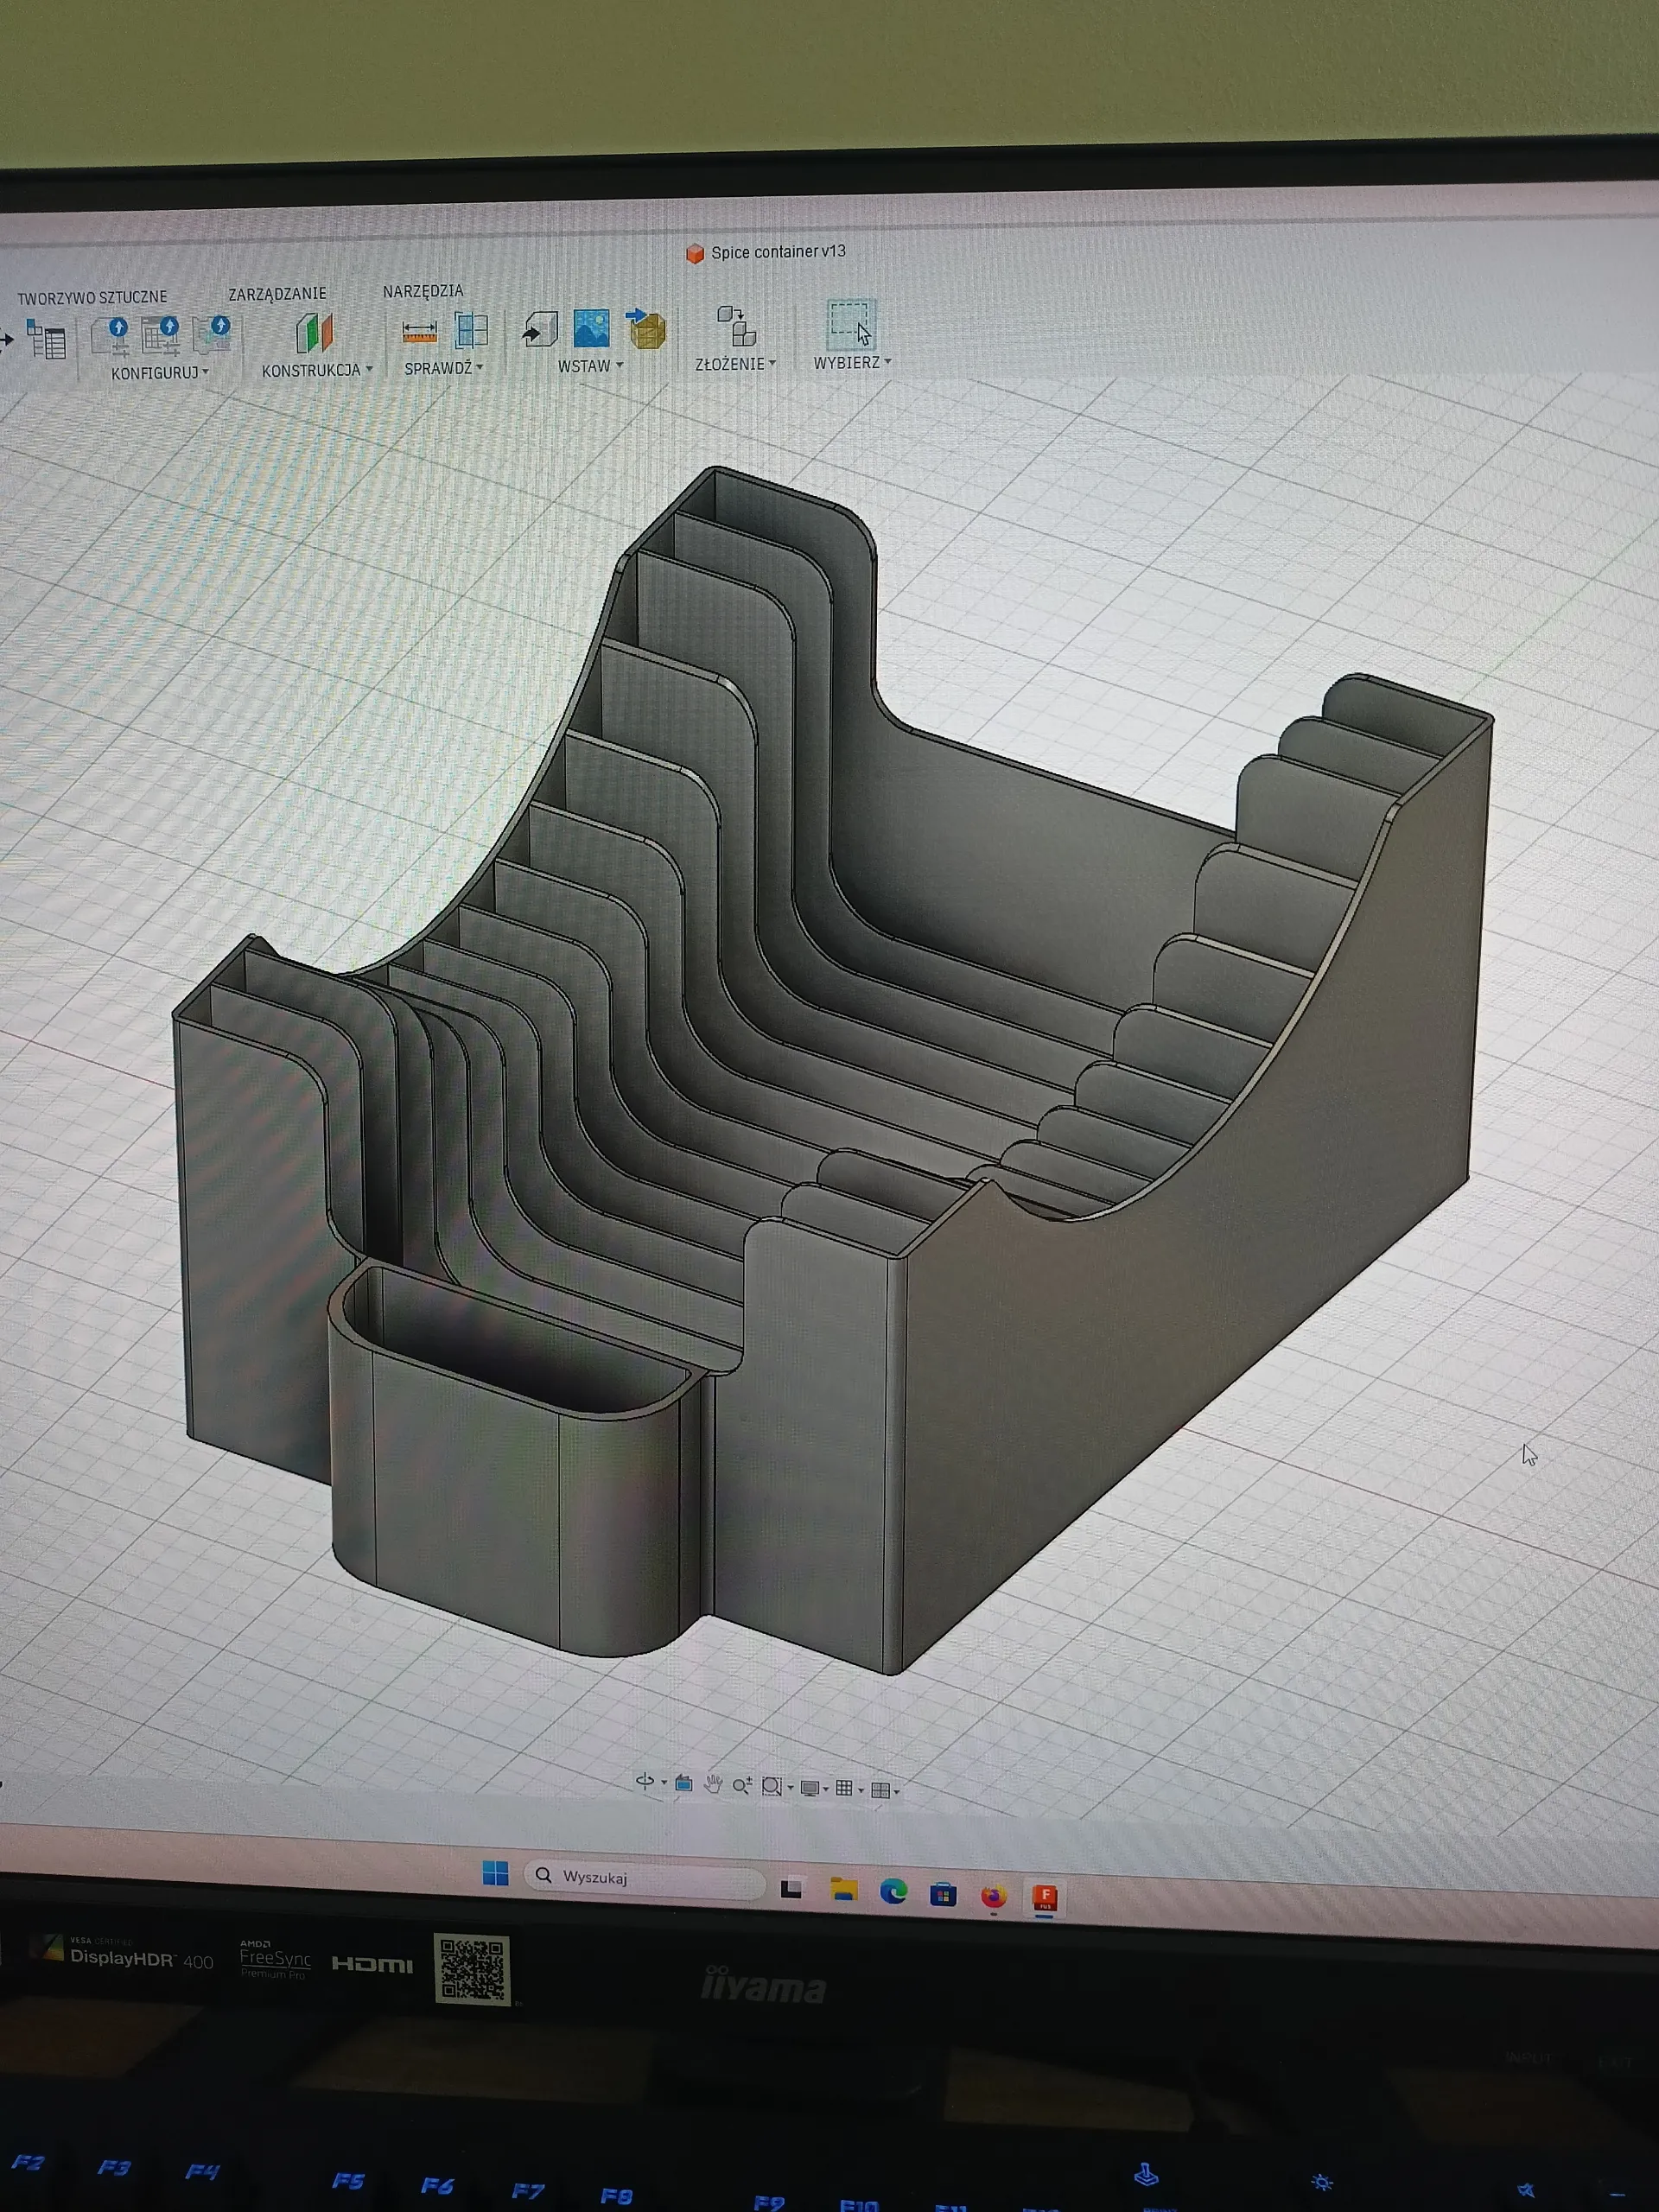Expand the Orbit tool dropdown arrow

[664, 1783]
